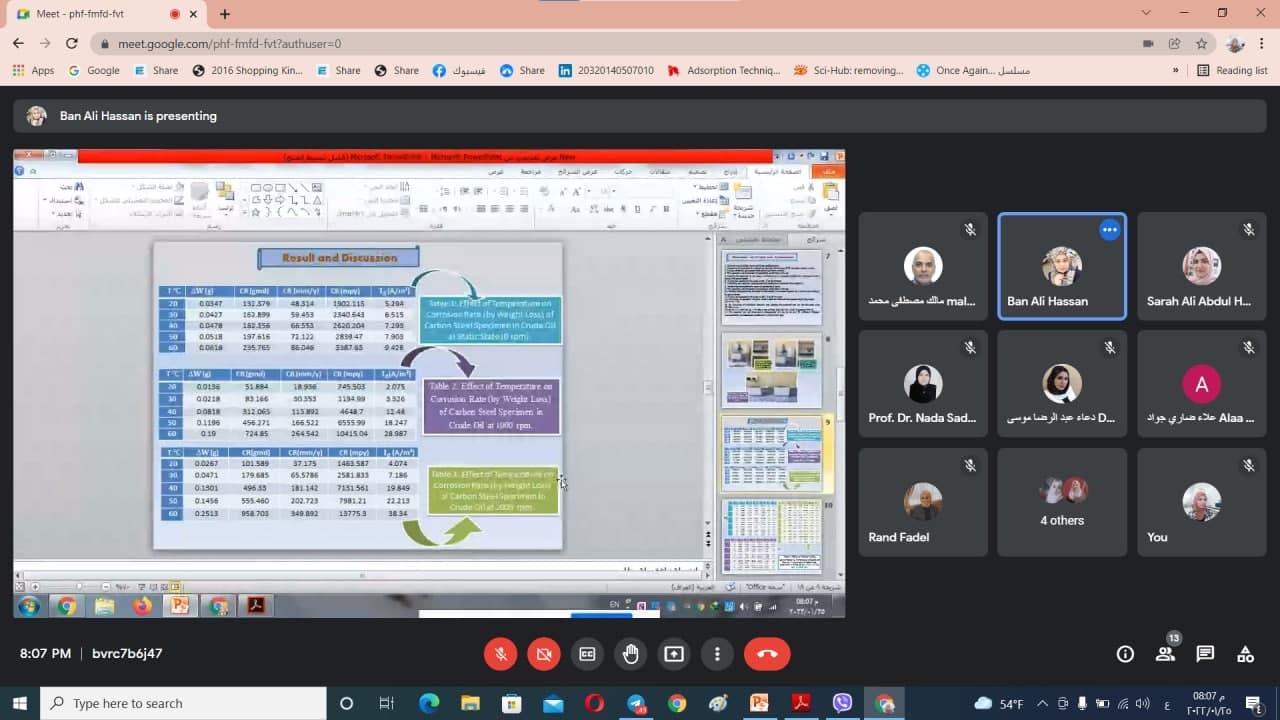Open the 4 others participants tile

(1062, 502)
